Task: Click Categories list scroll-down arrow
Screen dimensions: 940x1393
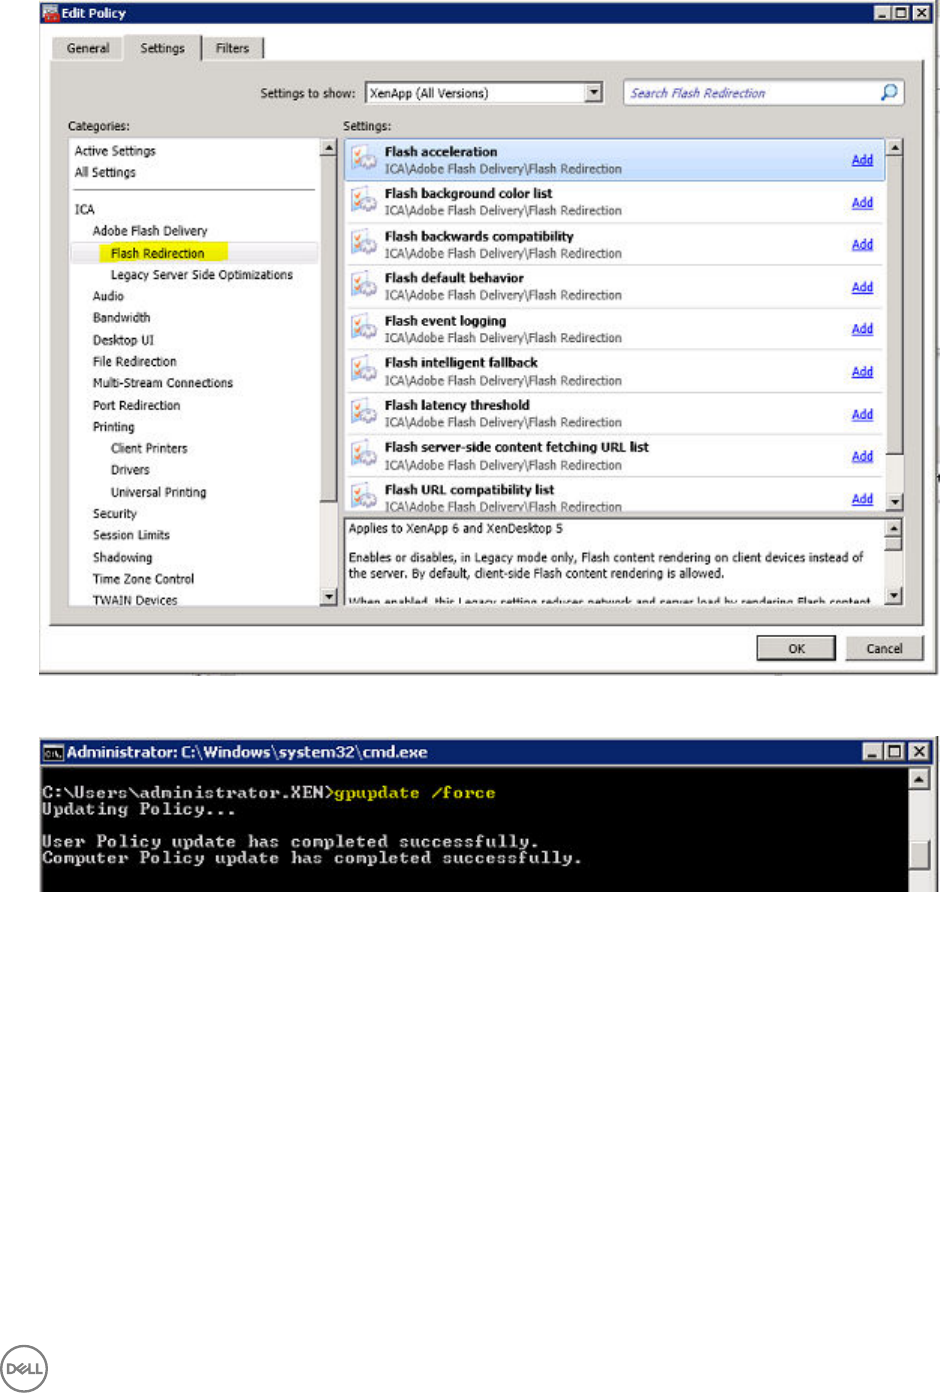Action: pyautogui.click(x=328, y=597)
